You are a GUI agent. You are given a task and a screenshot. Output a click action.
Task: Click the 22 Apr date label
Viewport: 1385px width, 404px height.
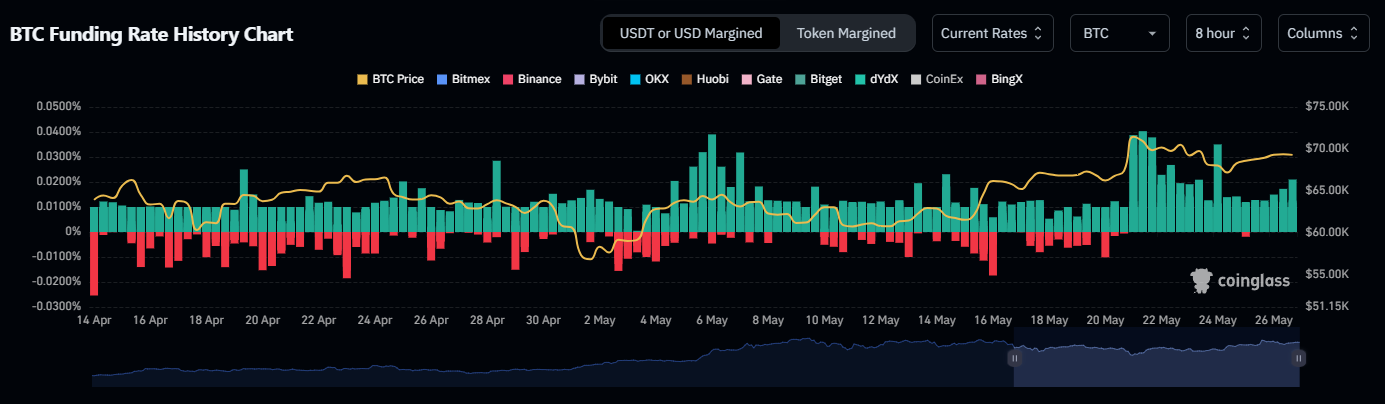pyautogui.click(x=318, y=321)
